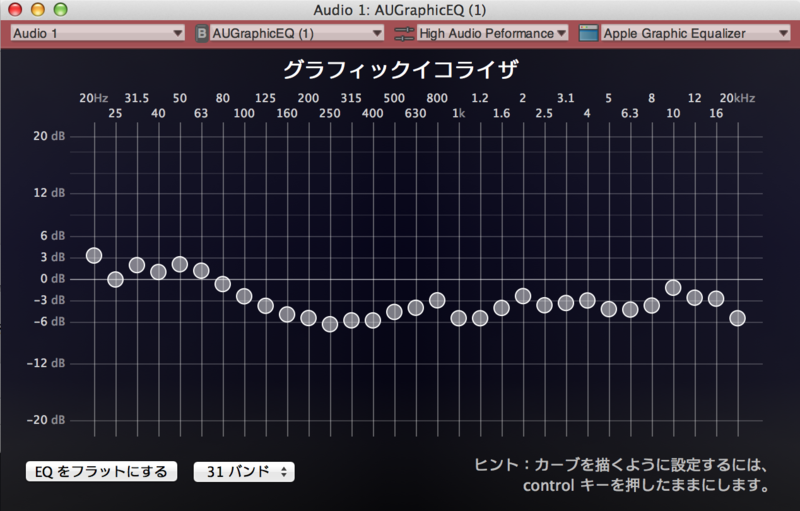Image resolution: width=800 pixels, height=511 pixels.
Task: Open the Apple Graphic Equalizer view dropdown
Action: [695, 33]
